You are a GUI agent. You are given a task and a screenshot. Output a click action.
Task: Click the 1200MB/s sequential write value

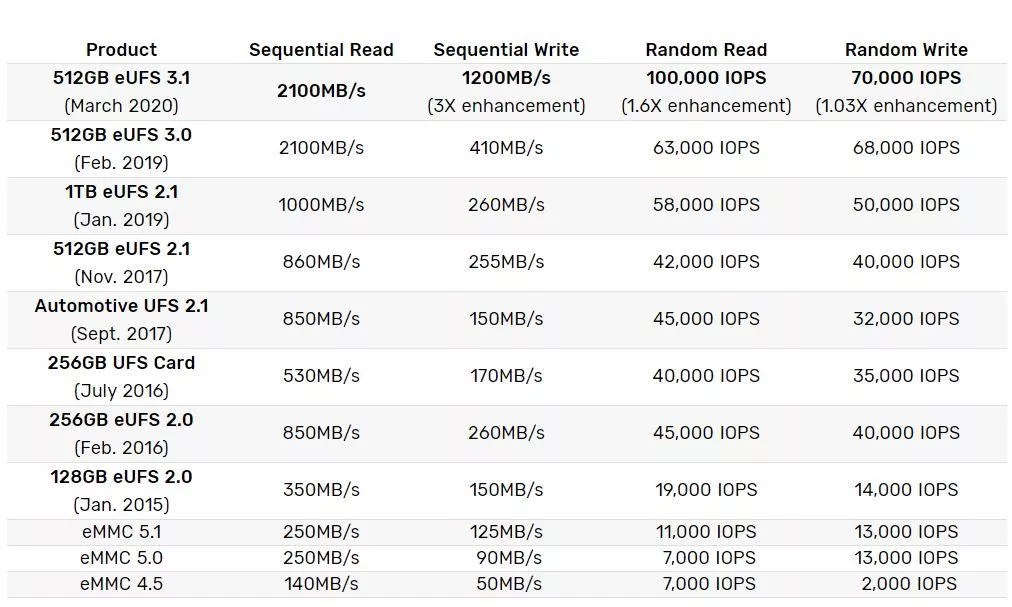click(506, 78)
